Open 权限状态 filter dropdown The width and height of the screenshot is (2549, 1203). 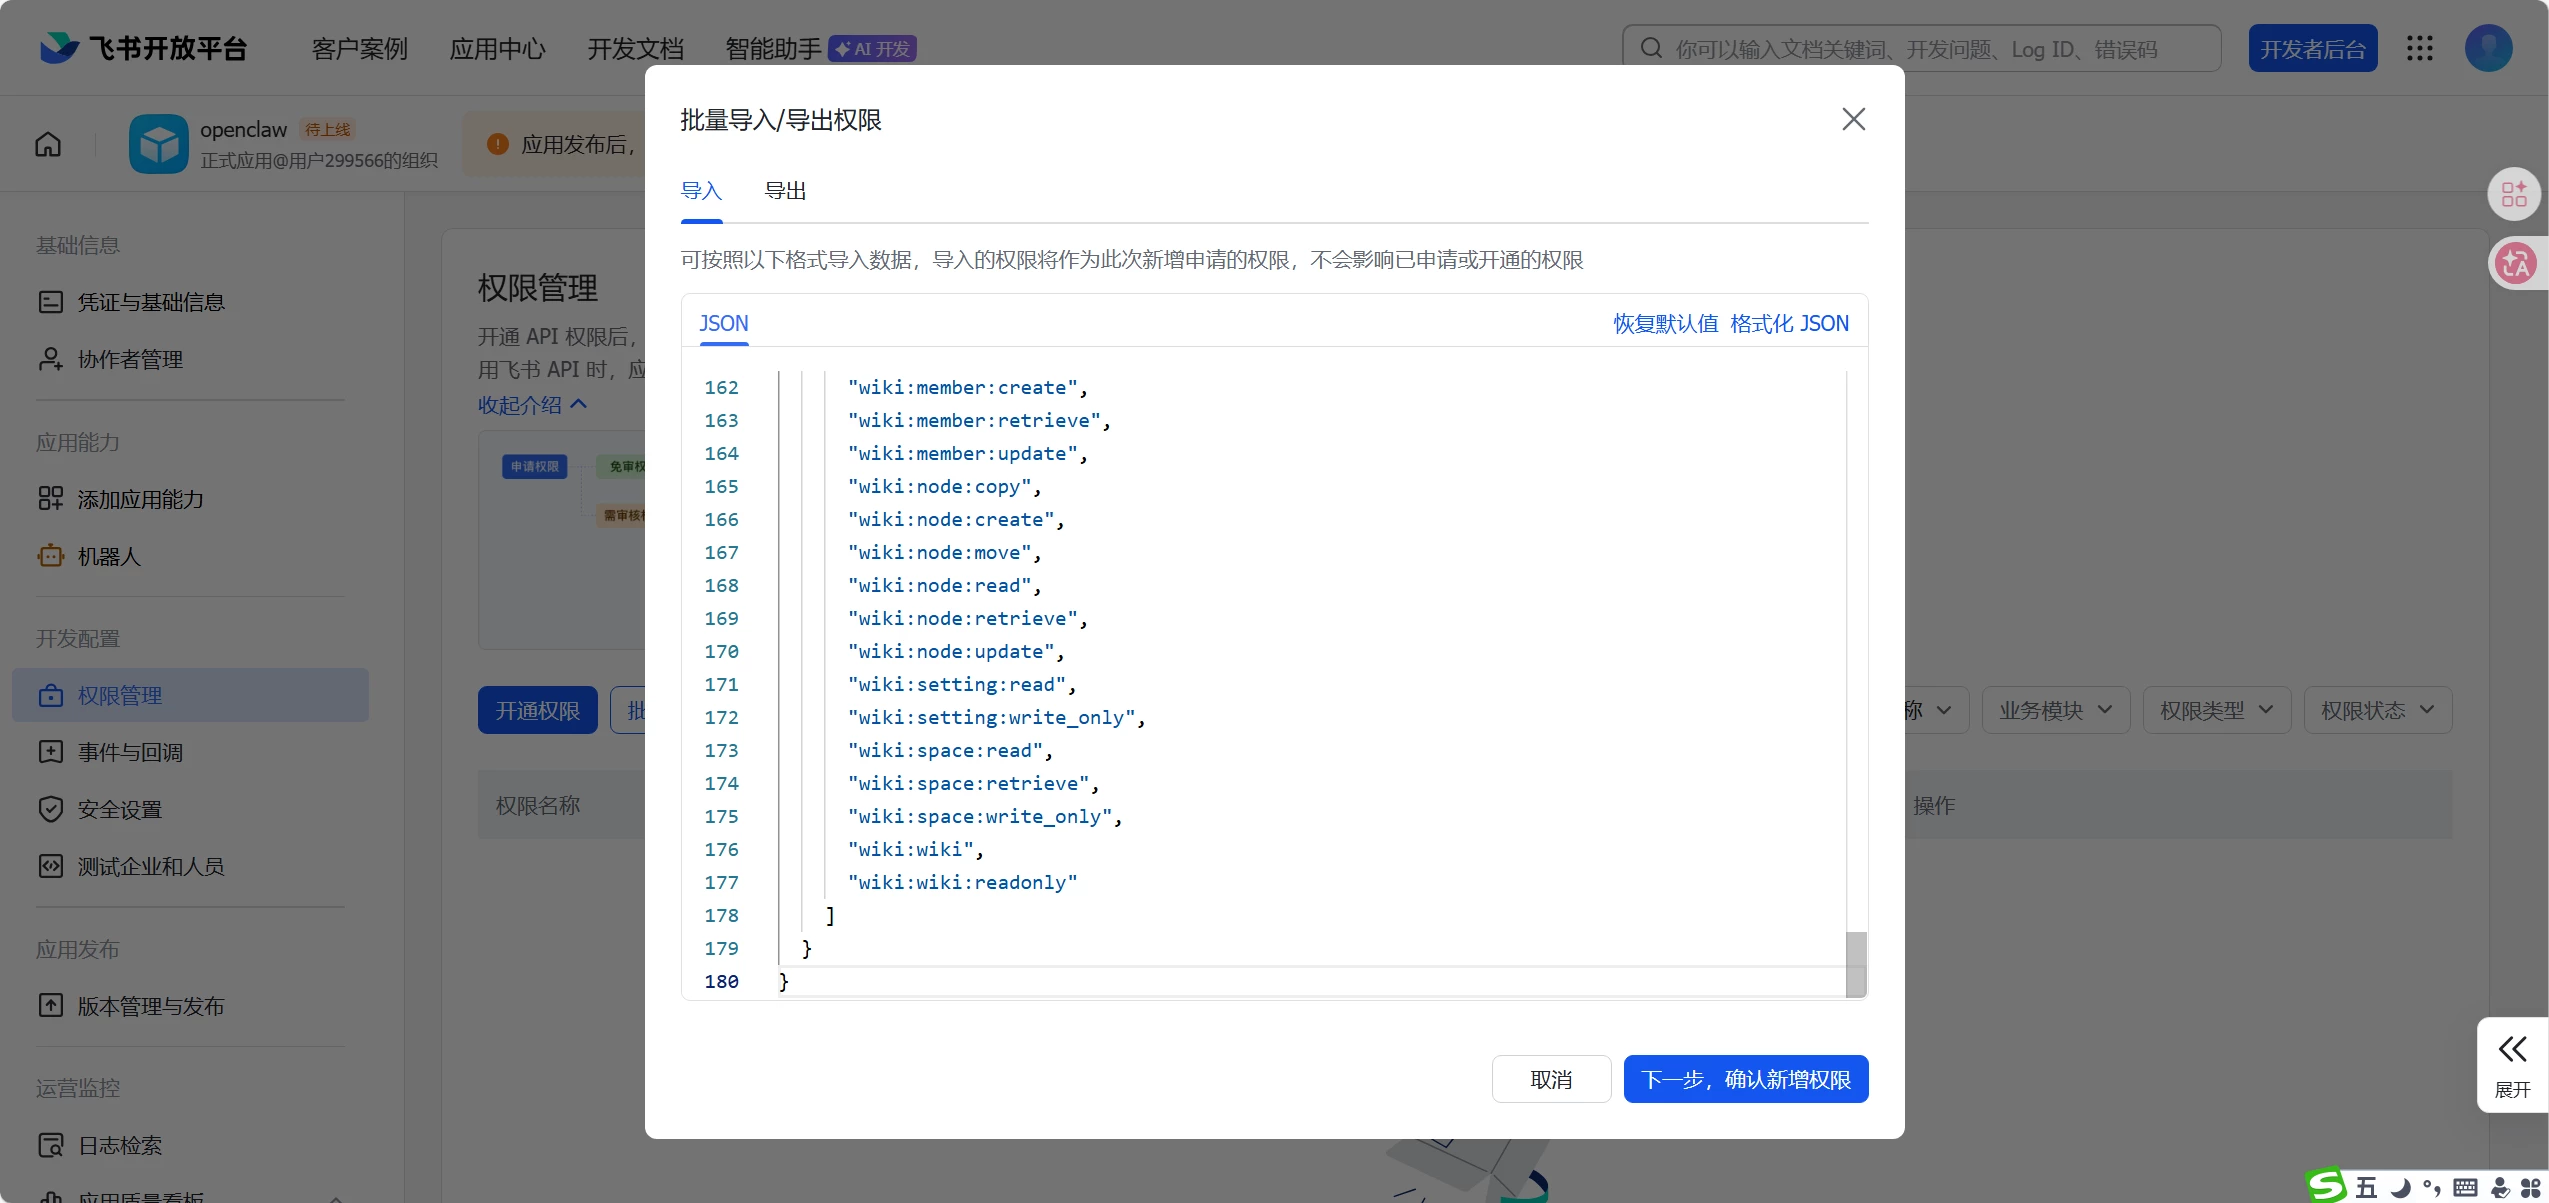pos(2377,710)
